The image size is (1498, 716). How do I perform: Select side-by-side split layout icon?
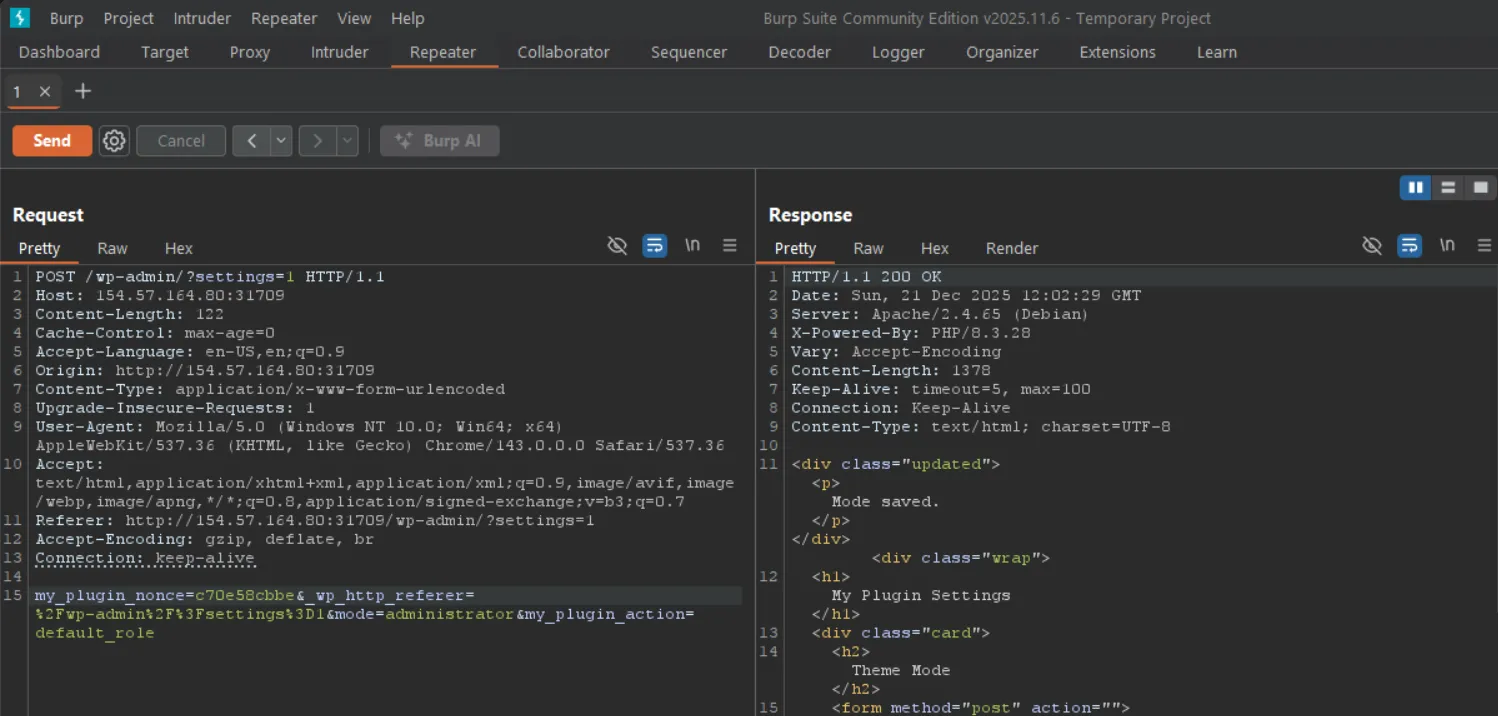[1415, 187]
